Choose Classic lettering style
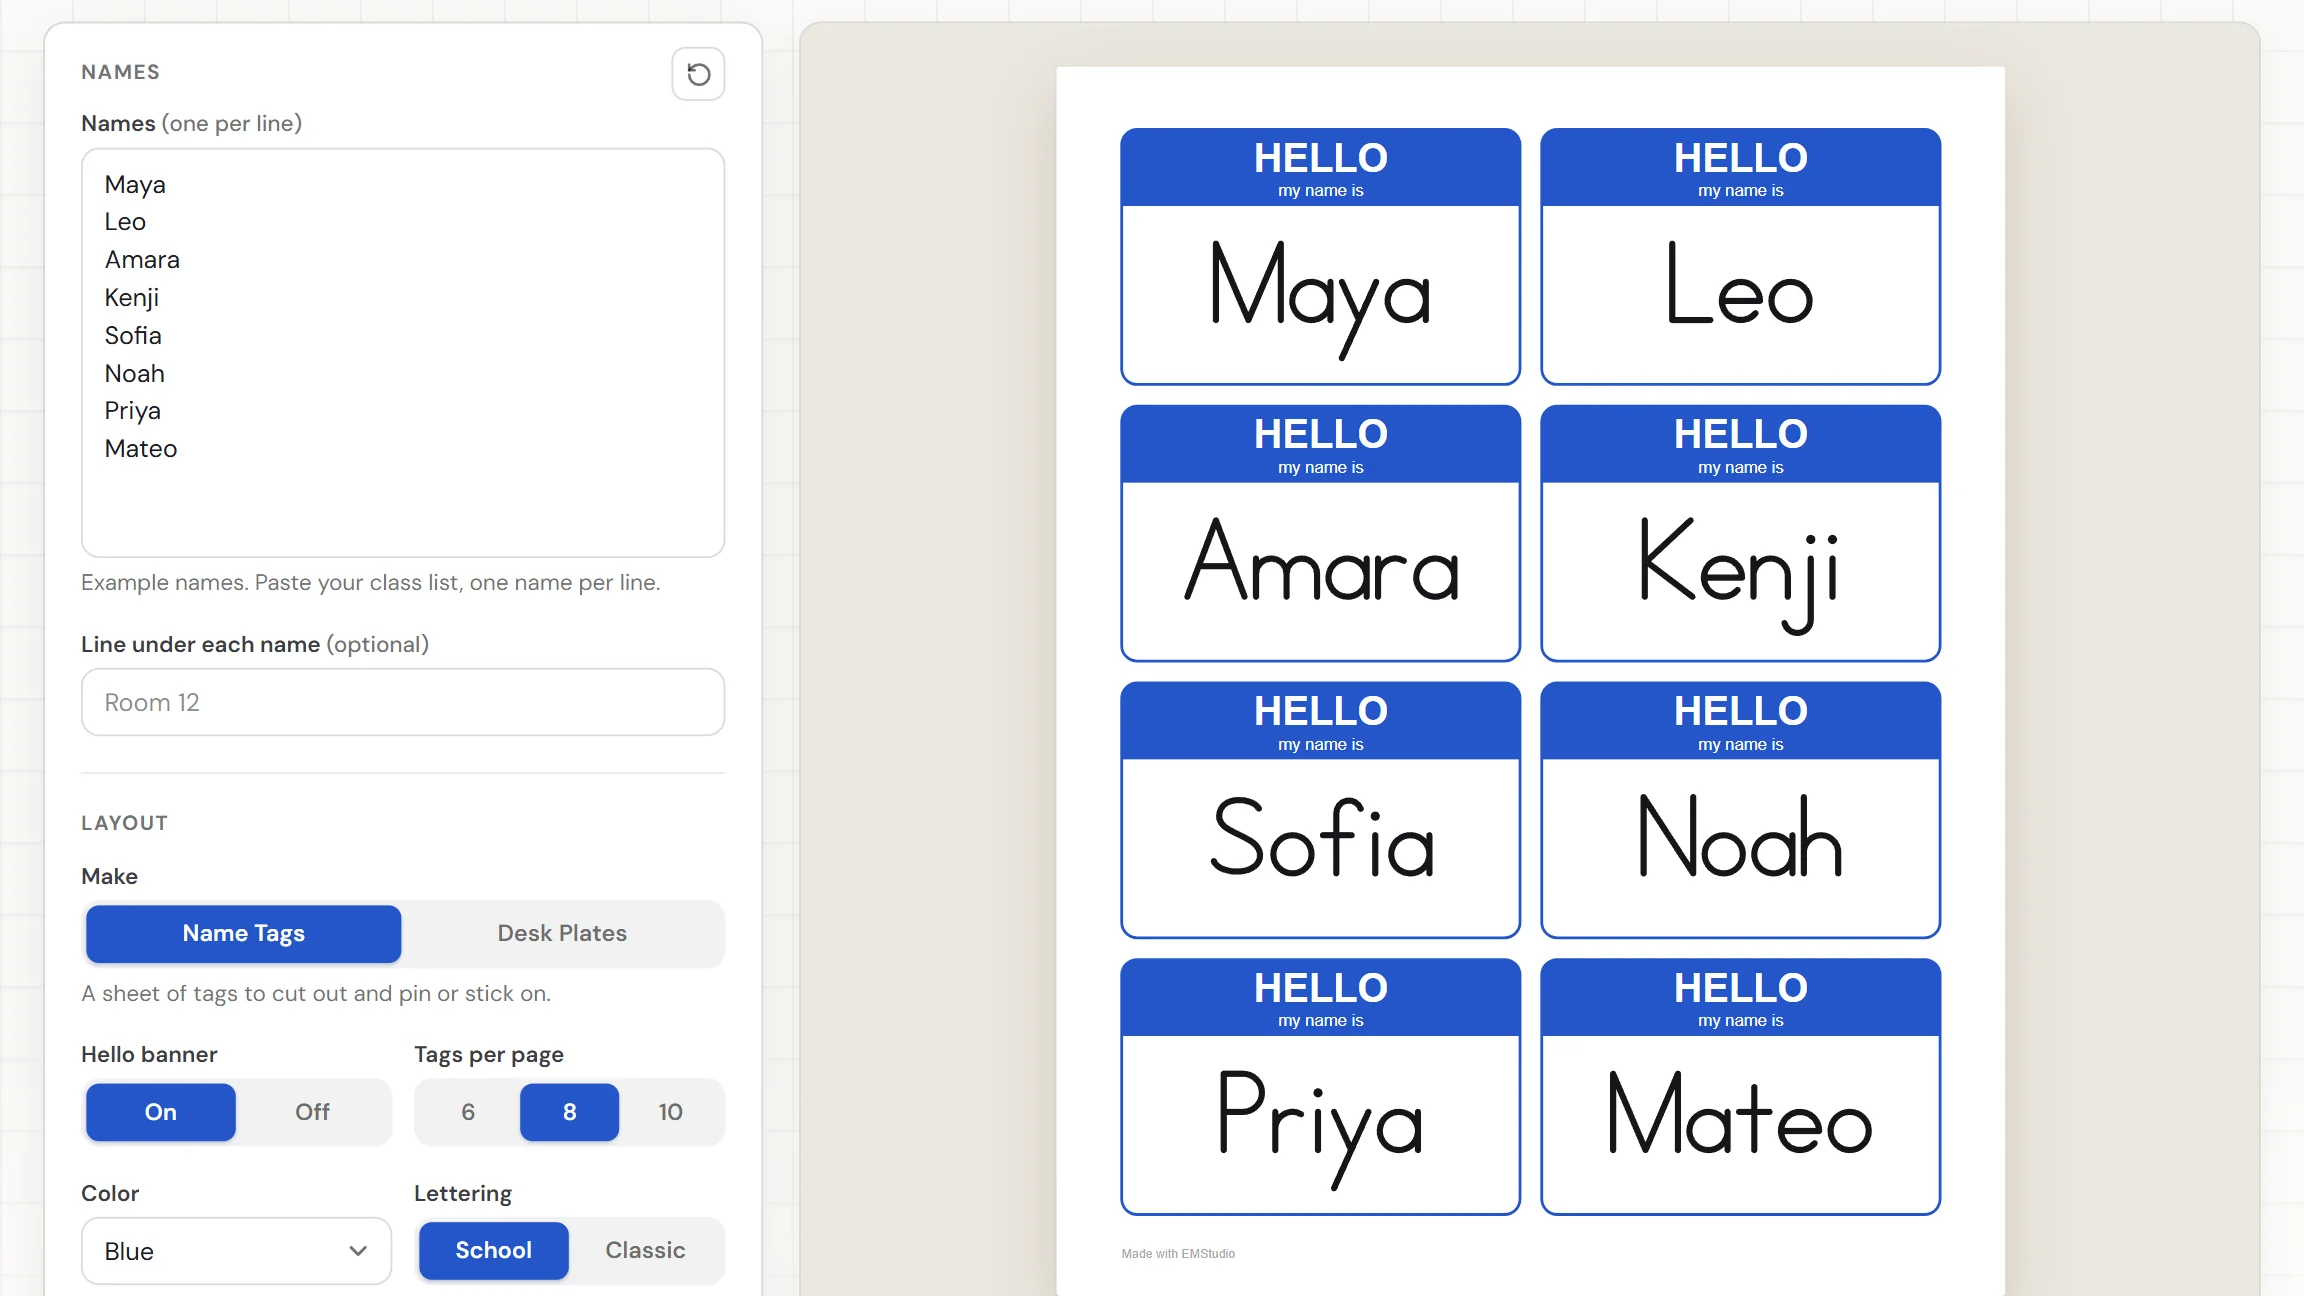 pos(645,1250)
